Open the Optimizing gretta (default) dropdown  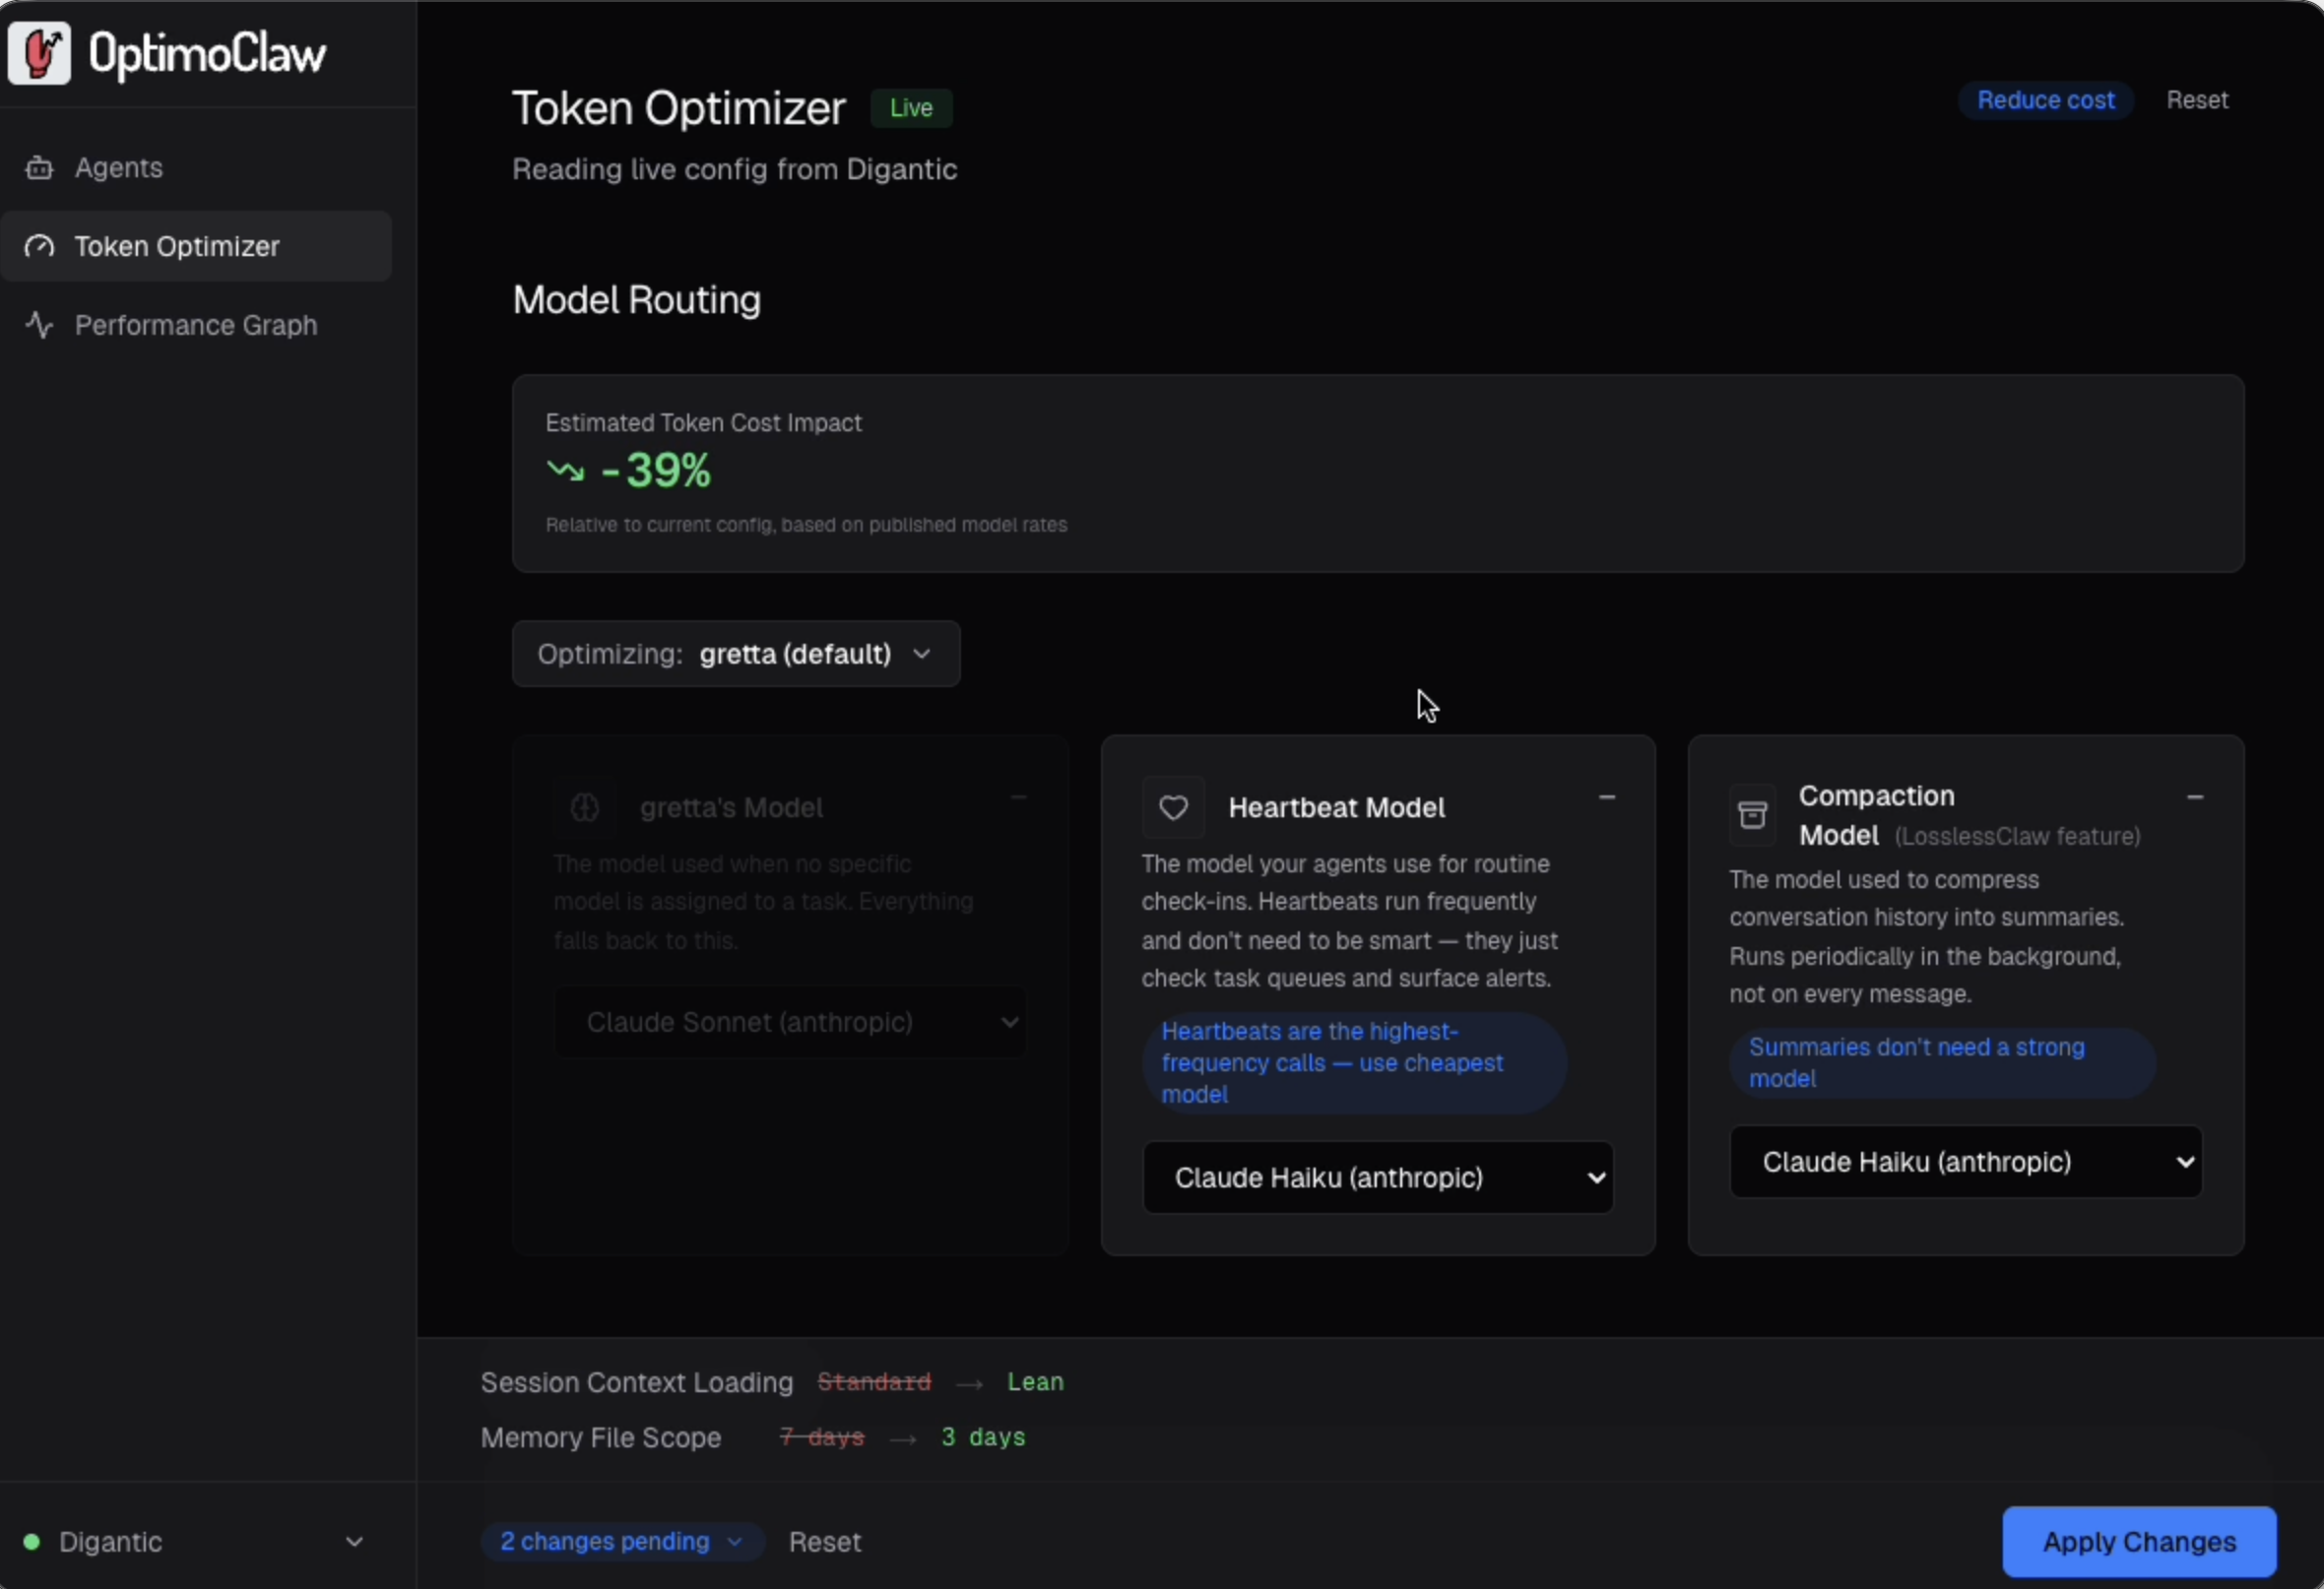point(736,654)
